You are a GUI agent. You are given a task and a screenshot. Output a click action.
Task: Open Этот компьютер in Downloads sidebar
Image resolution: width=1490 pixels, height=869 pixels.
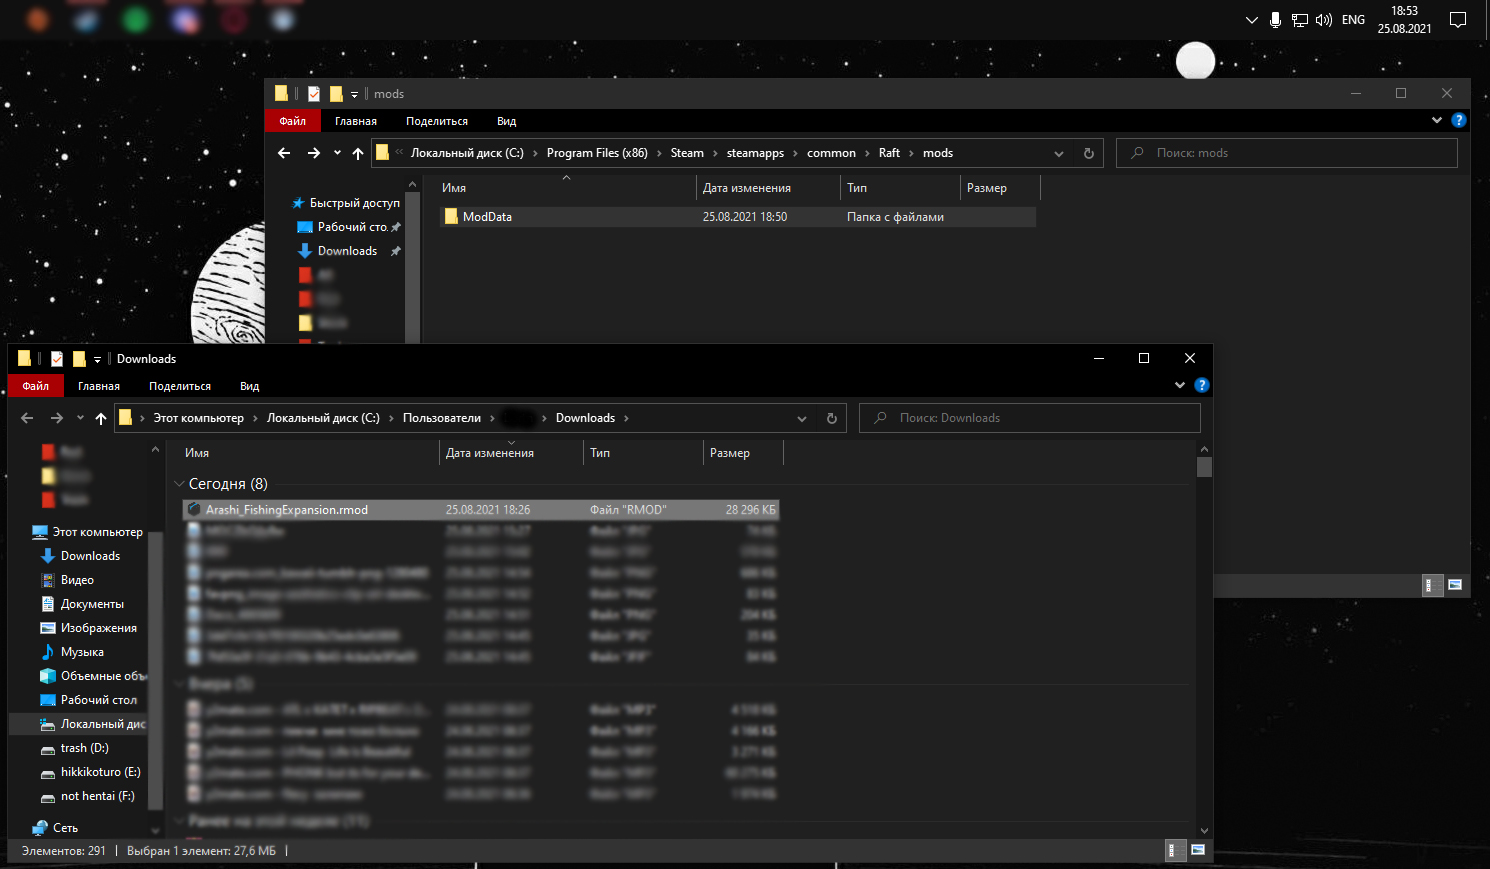click(97, 532)
